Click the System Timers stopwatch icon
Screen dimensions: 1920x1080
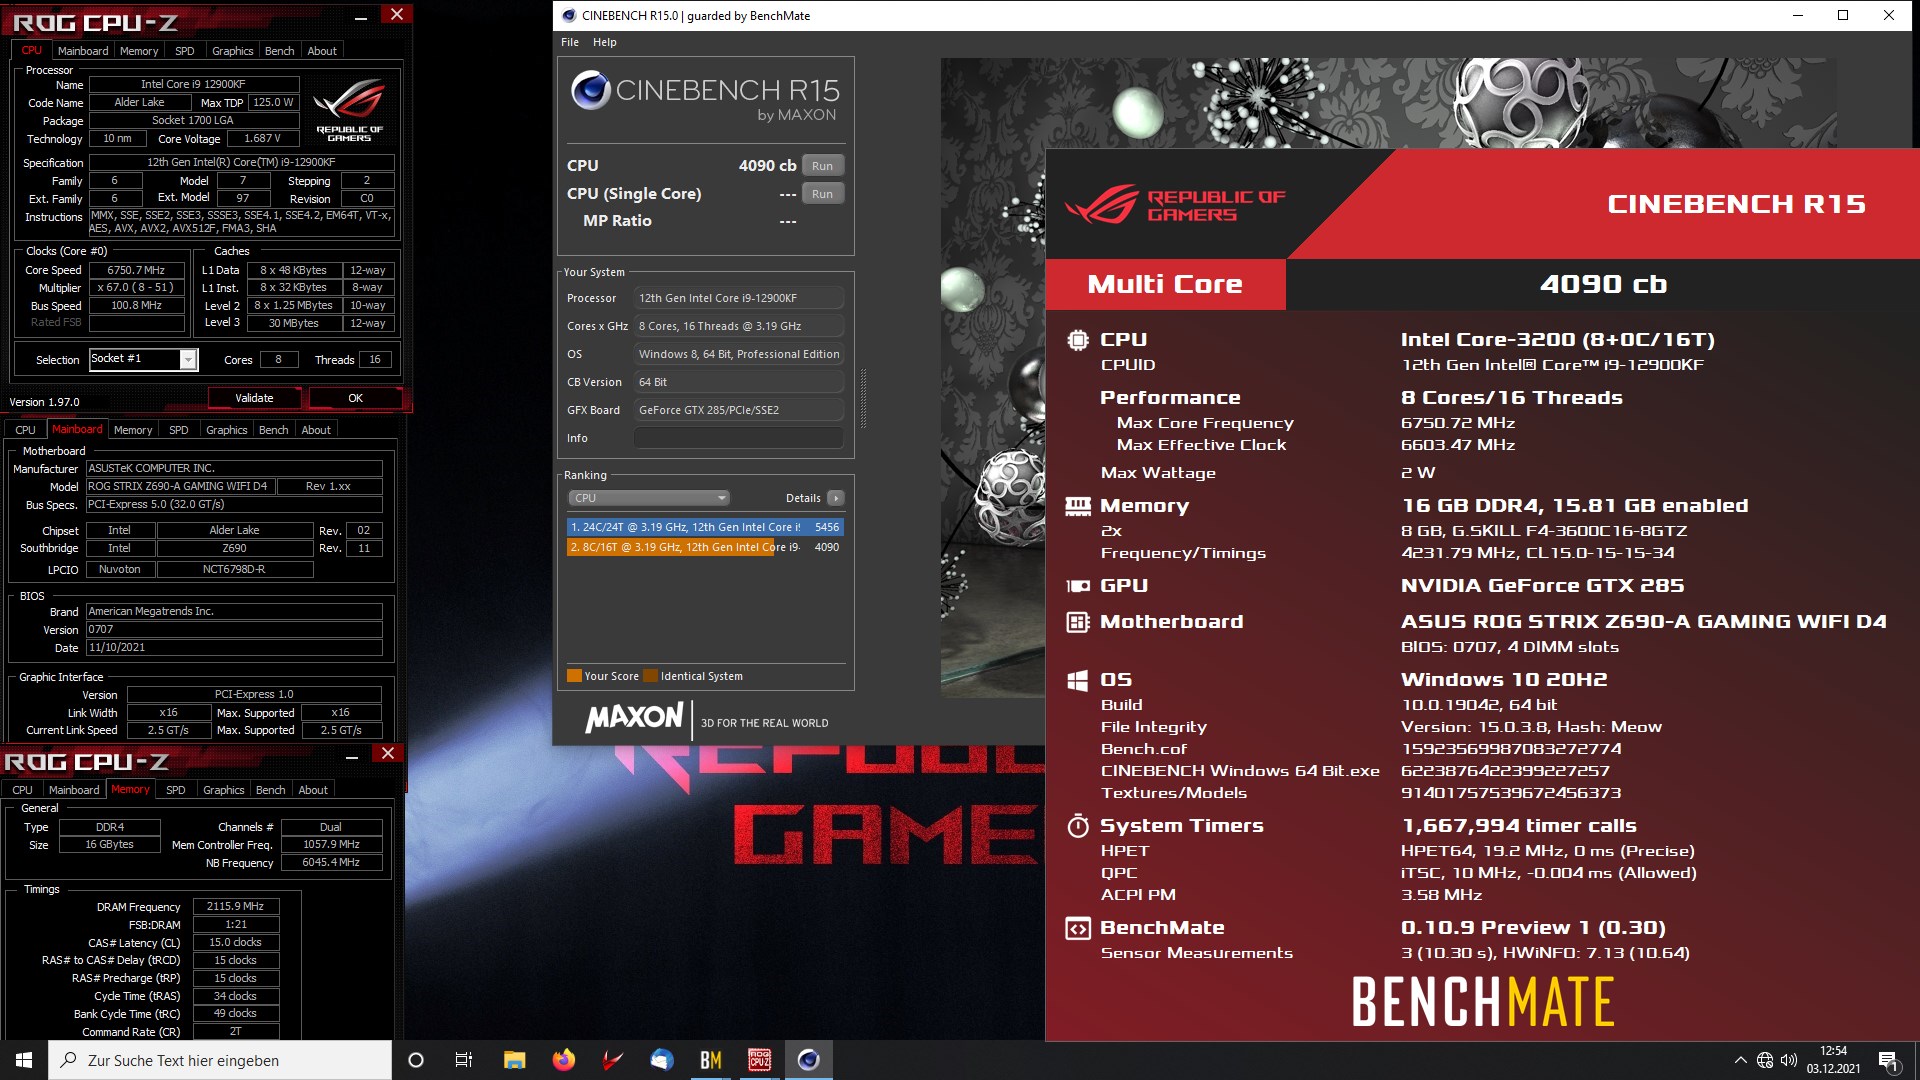click(x=1077, y=826)
